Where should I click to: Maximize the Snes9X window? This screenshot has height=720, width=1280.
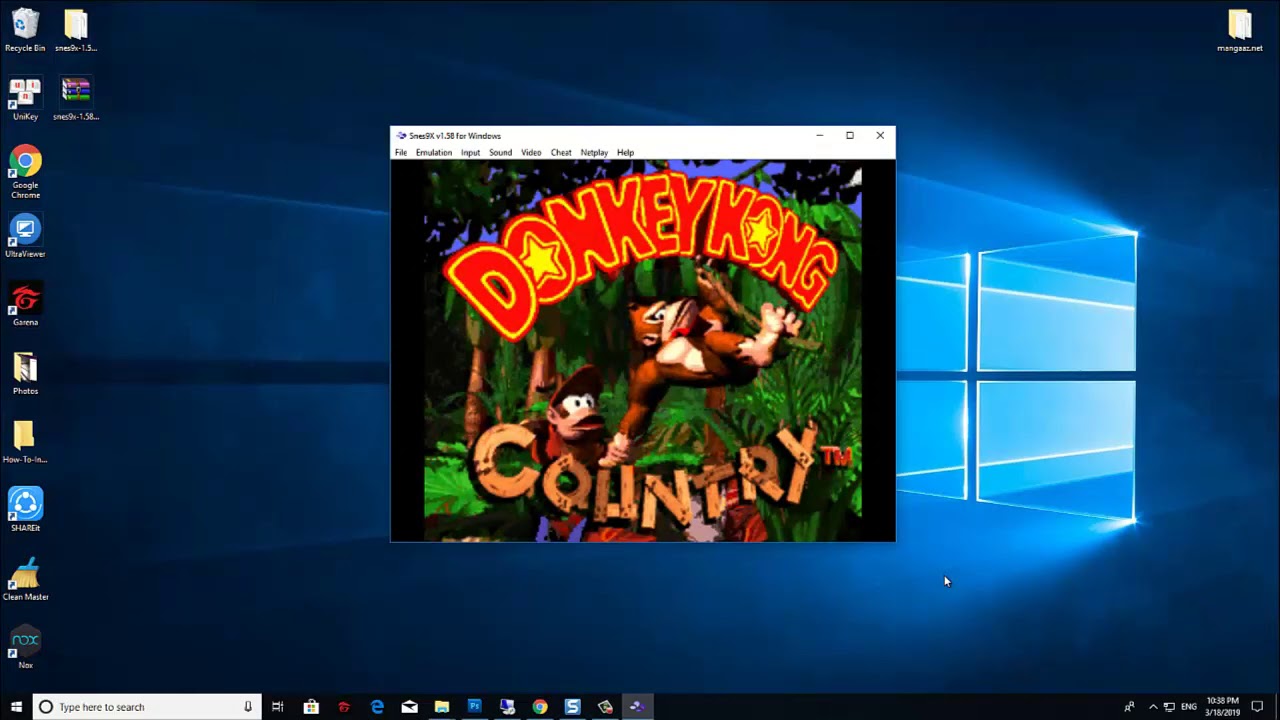(x=850, y=136)
